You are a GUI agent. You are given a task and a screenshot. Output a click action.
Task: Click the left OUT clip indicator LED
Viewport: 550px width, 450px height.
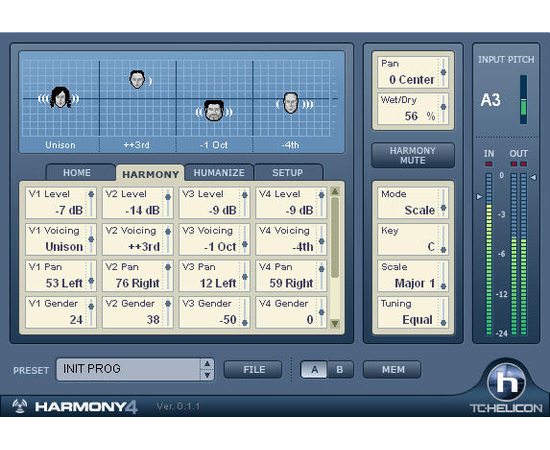coord(514,164)
